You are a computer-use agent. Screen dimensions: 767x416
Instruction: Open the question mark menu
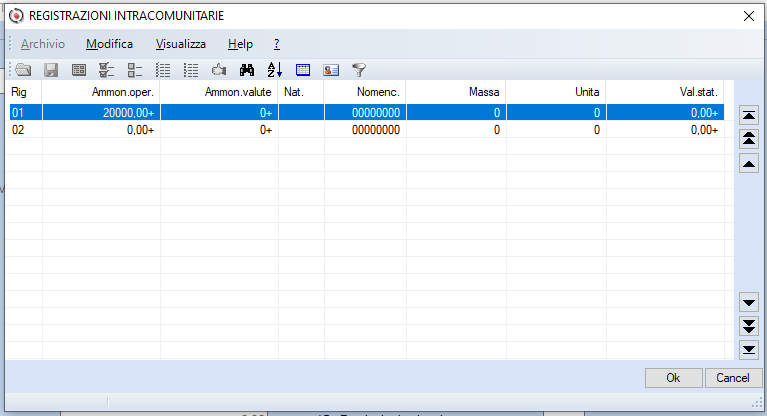[x=277, y=44]
